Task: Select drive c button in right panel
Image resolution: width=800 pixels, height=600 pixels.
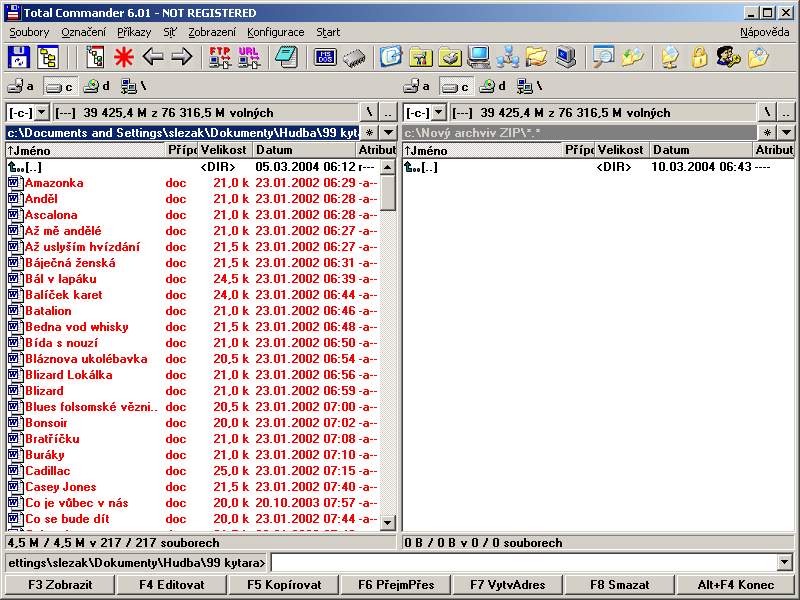Action: tap(457, 87)
